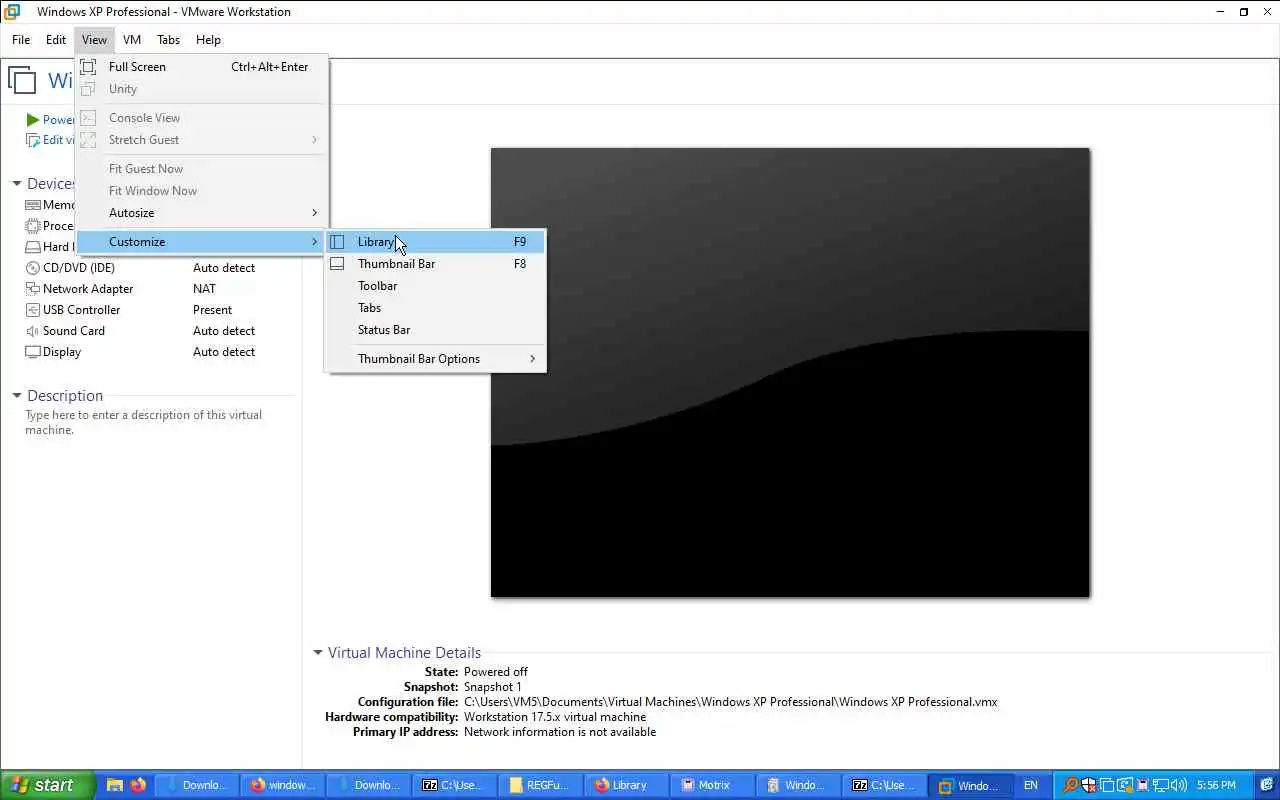Click the green Power on play icon
The height and width of the screenshot is (800, 1280).
click(x=33, y=120)
